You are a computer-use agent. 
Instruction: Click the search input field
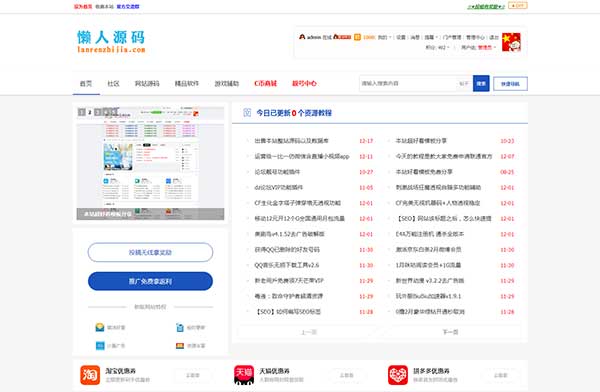point(408,83)
